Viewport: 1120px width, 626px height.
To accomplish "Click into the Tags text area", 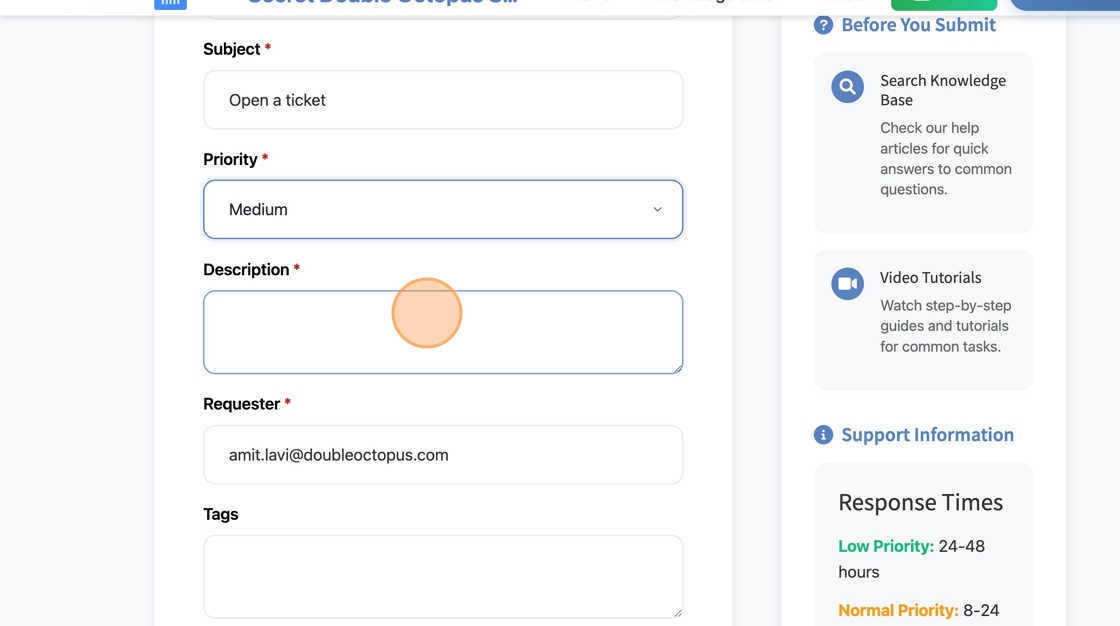I will 442,576.
